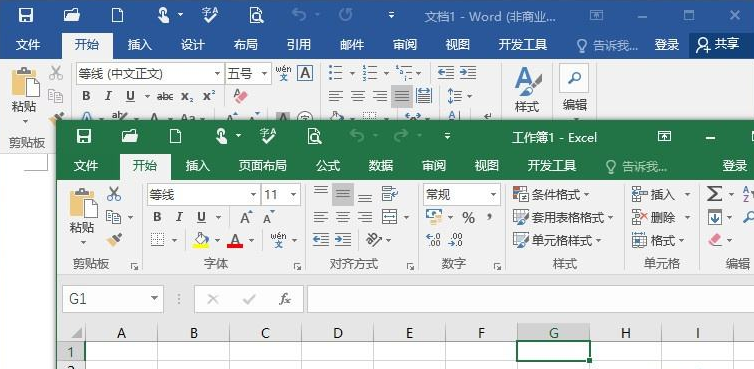Toggle justify alignment in Word
Viewport: 754px width, 369px height.
(402, 96)
